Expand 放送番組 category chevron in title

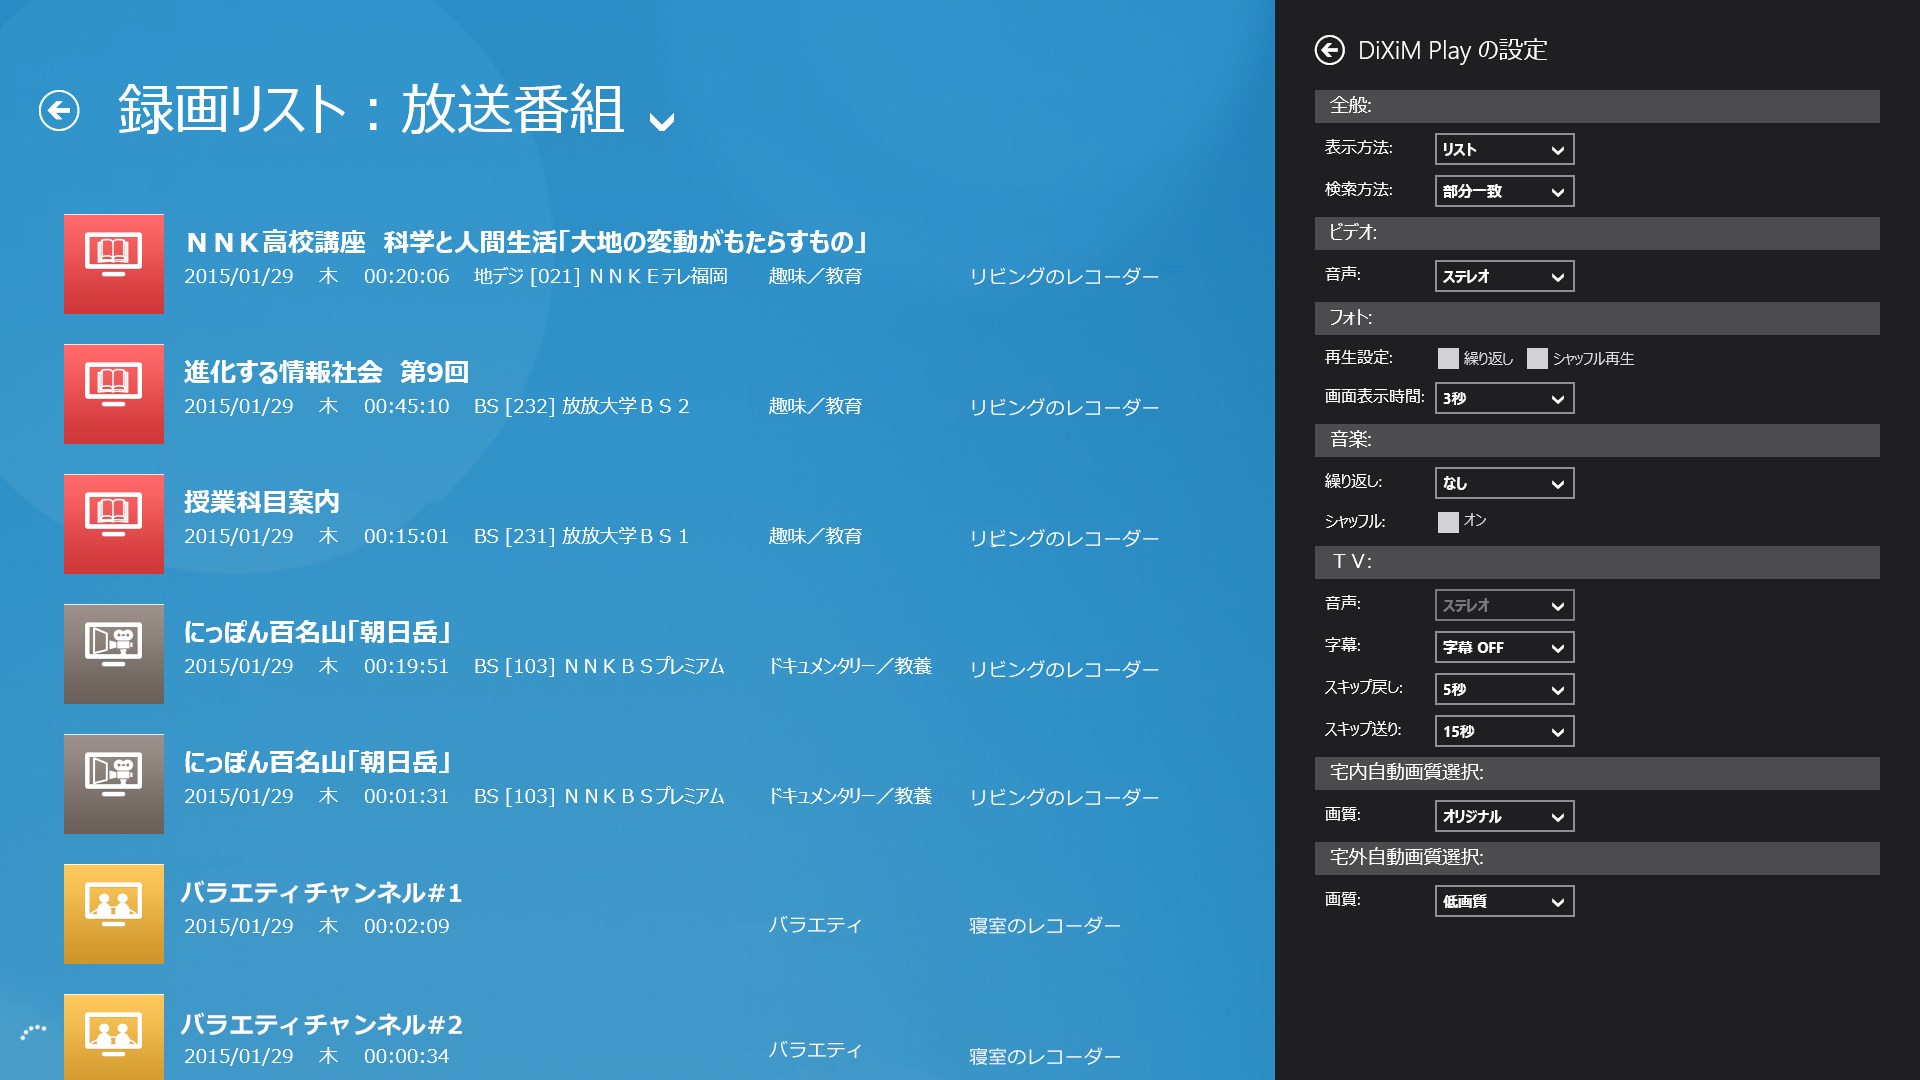661,122
